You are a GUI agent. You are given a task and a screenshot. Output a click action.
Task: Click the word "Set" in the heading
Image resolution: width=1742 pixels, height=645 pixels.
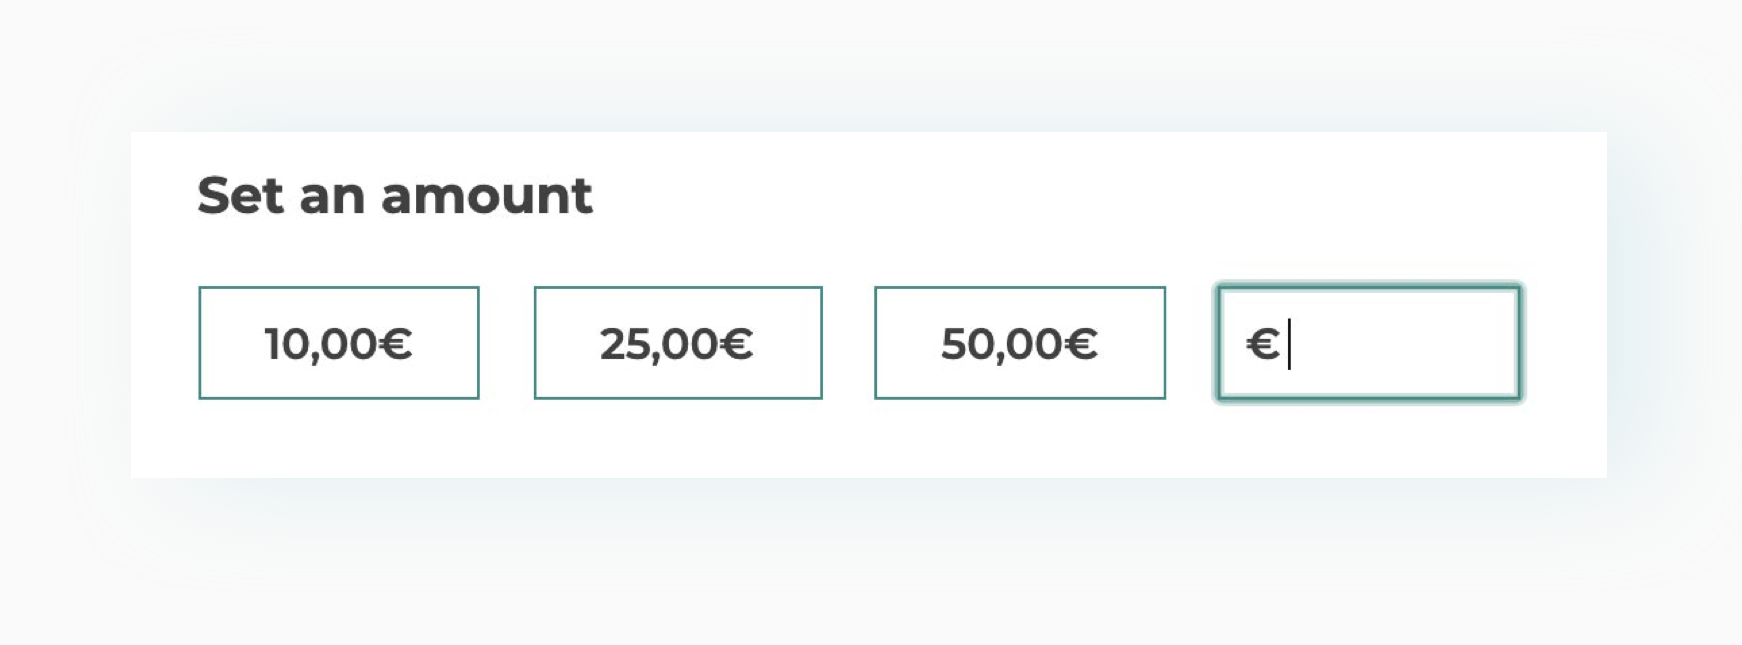pos(240,195)
